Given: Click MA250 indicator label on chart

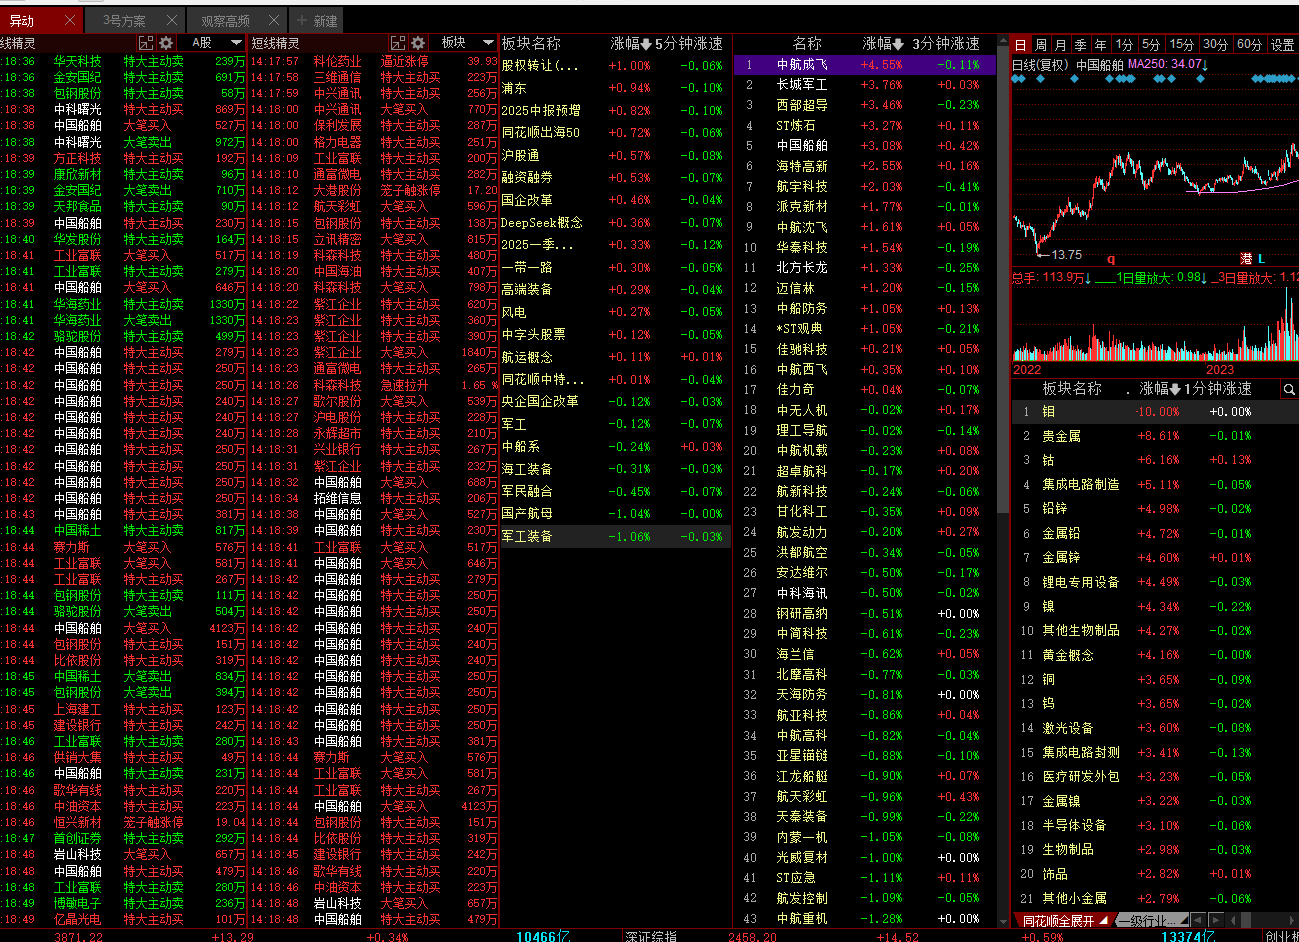Looking at the screenshot, I should click(1167, 65).
